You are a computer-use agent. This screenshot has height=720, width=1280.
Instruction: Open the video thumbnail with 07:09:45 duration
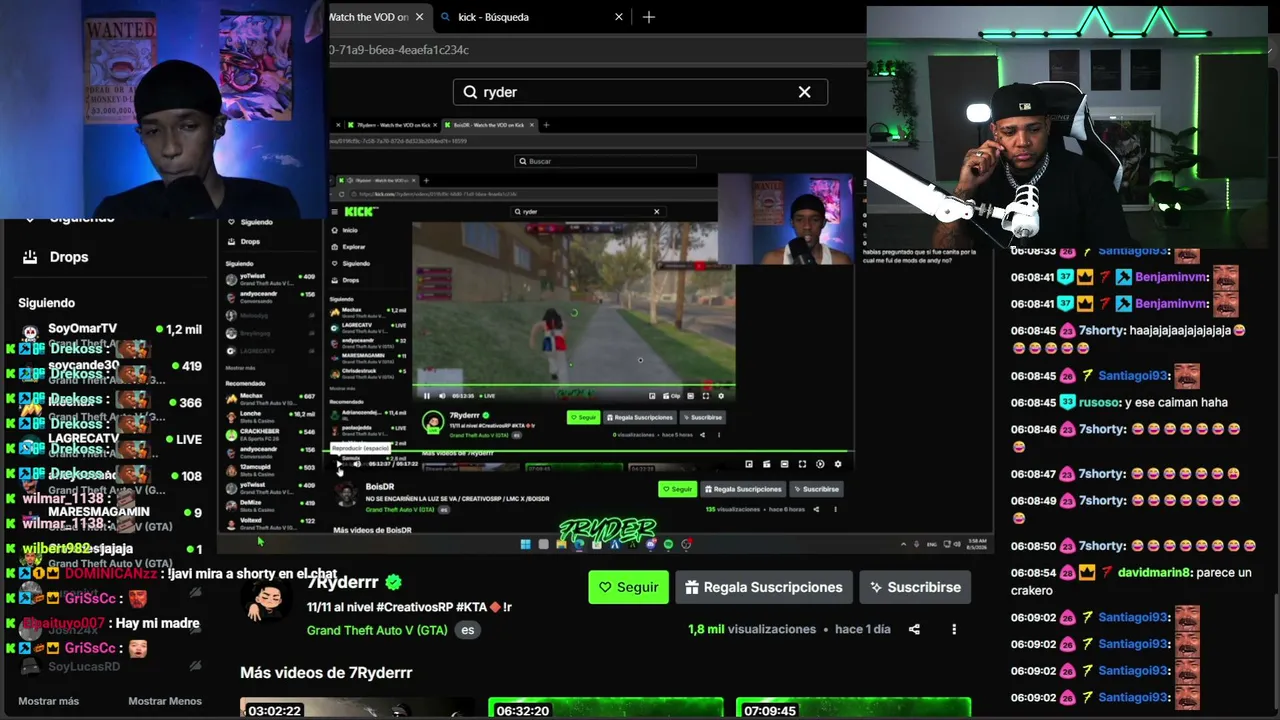[853, 708]
